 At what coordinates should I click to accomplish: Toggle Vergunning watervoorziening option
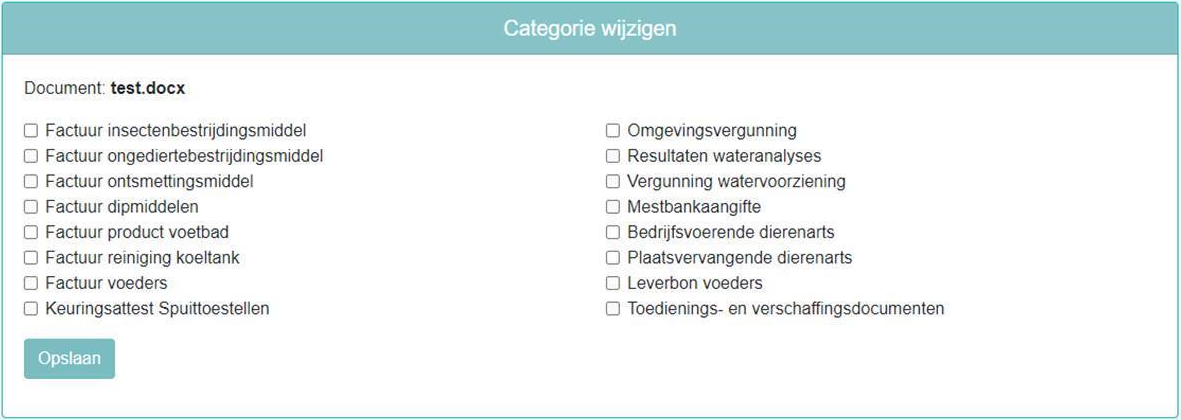tap(613, 182)
